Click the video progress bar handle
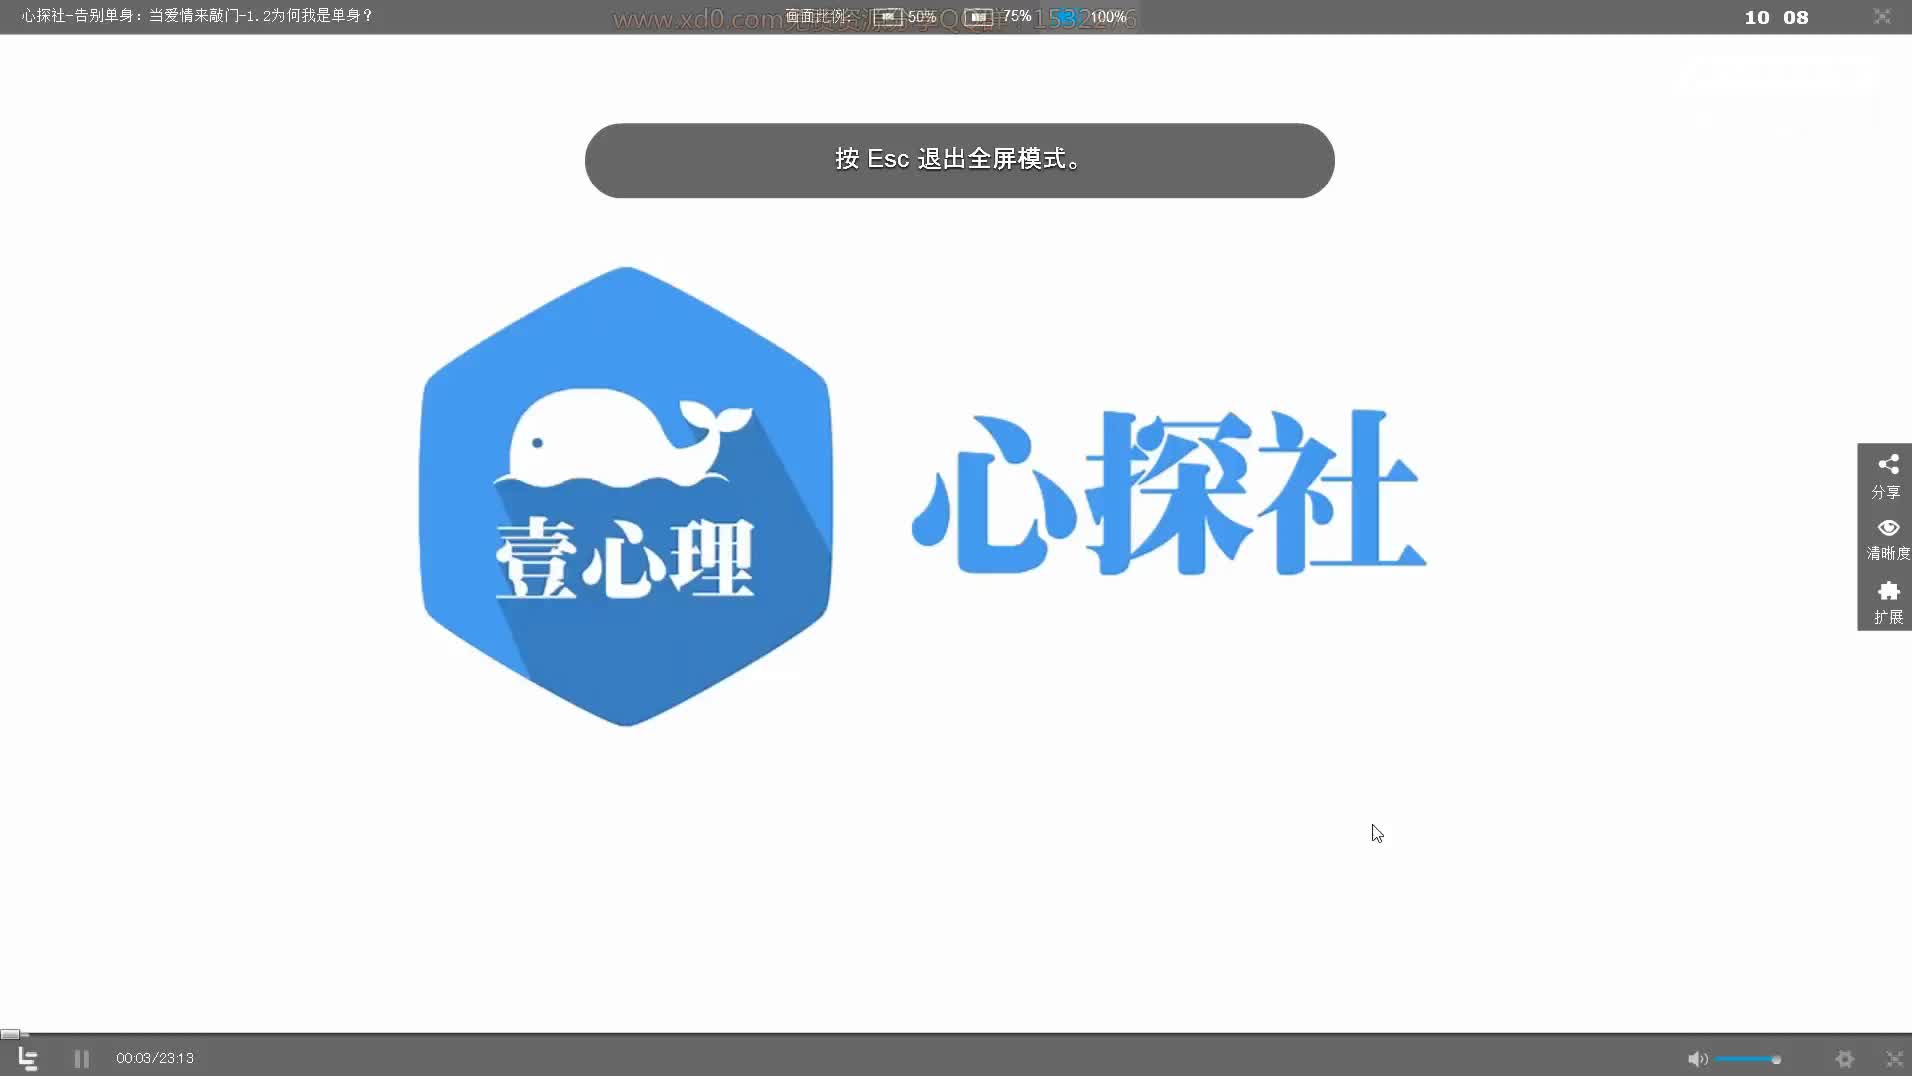This screenshot has width=1912, height=1076. [x=10, y=1034]
